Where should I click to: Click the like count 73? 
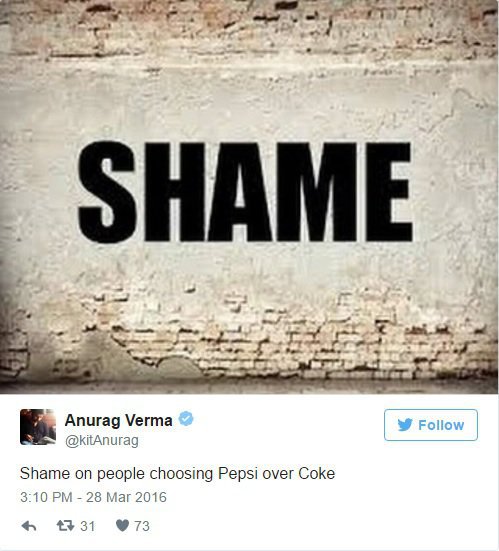click(142, 526)
